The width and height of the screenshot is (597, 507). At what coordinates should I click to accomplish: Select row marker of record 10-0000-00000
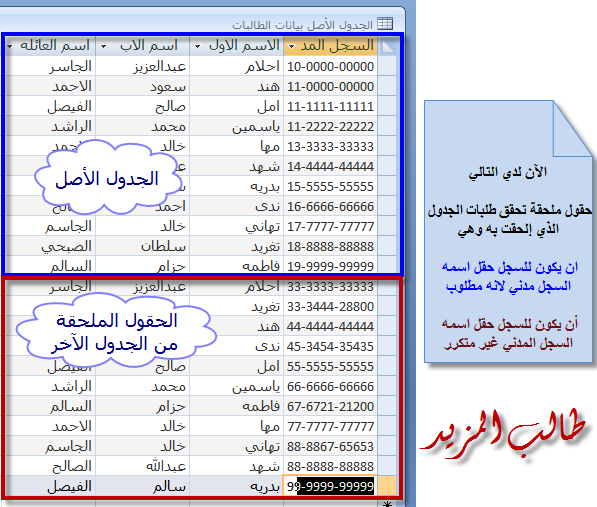[x=387, y=66]
